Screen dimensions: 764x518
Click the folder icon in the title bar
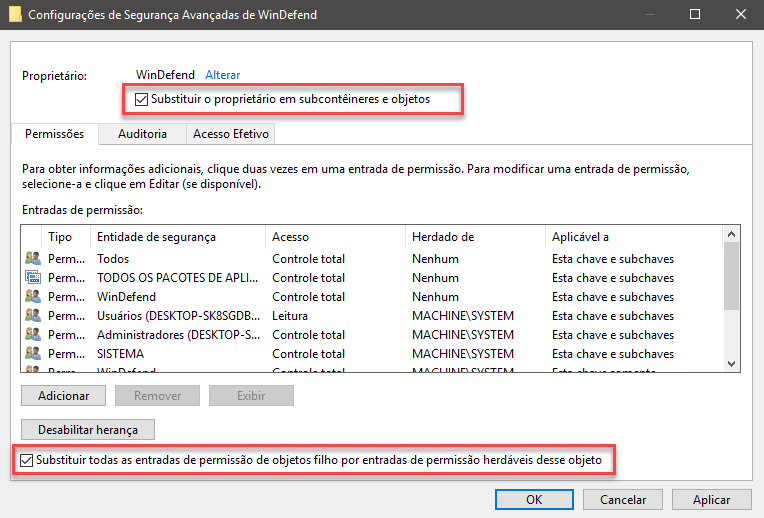point(15,15)
